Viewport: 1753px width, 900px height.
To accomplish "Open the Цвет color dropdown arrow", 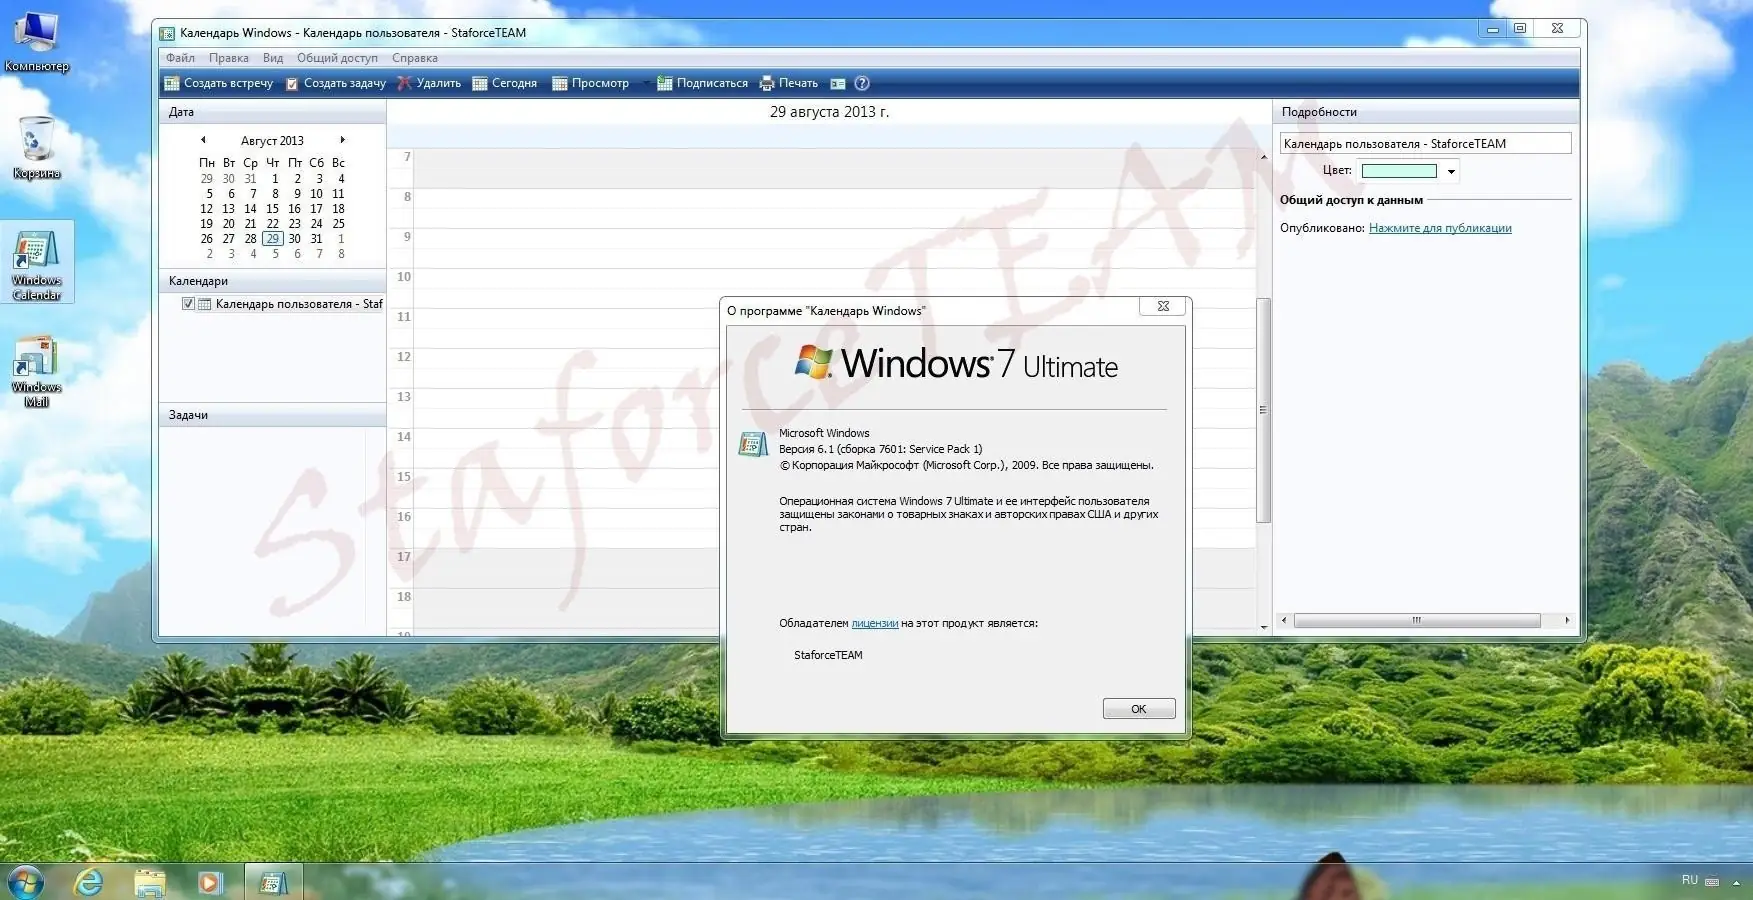I will coord(1450,171).
